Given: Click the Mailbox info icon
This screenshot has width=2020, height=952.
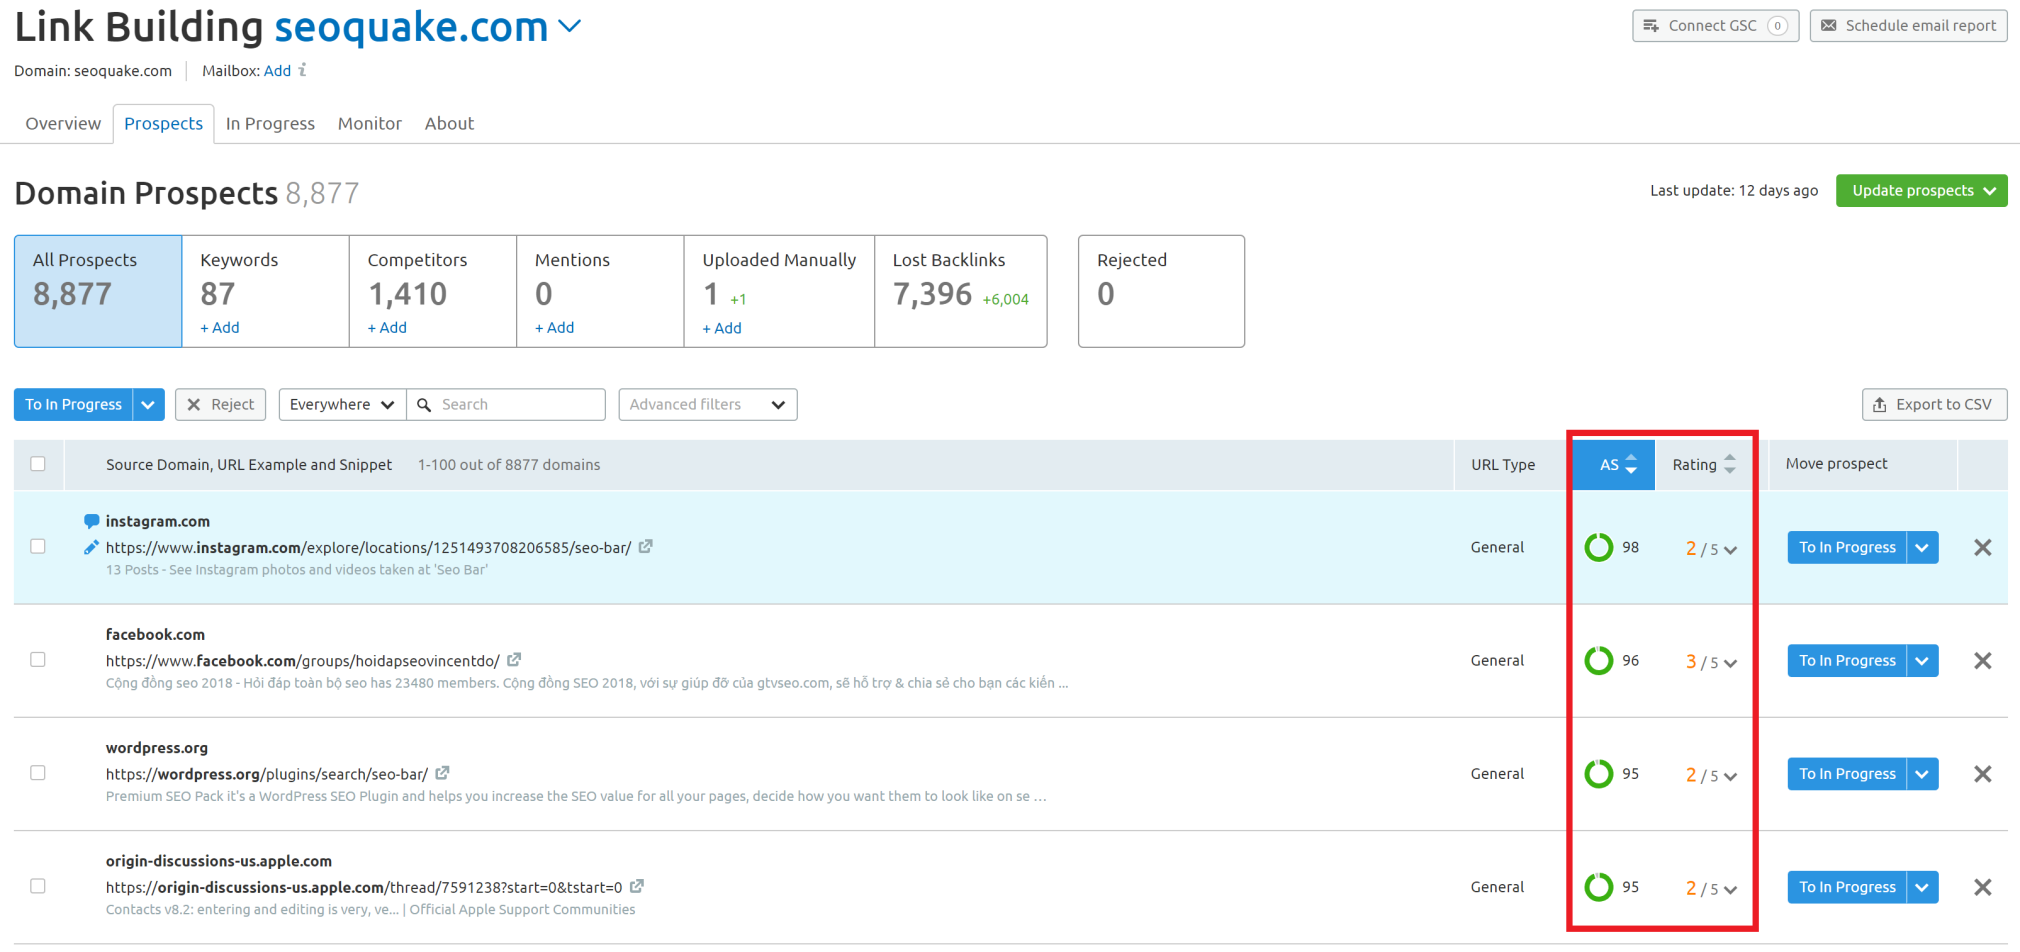Looking at the screenshot, I should 303,70.
